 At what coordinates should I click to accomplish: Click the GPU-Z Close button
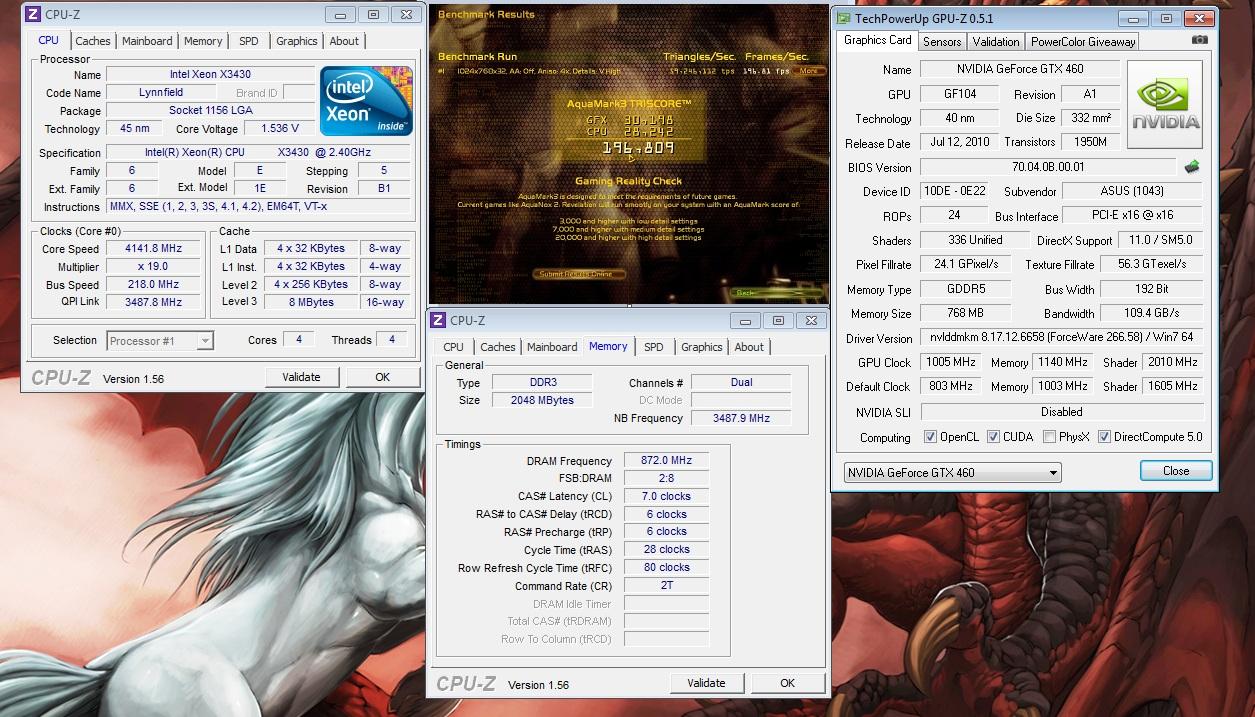[1176, 471]
